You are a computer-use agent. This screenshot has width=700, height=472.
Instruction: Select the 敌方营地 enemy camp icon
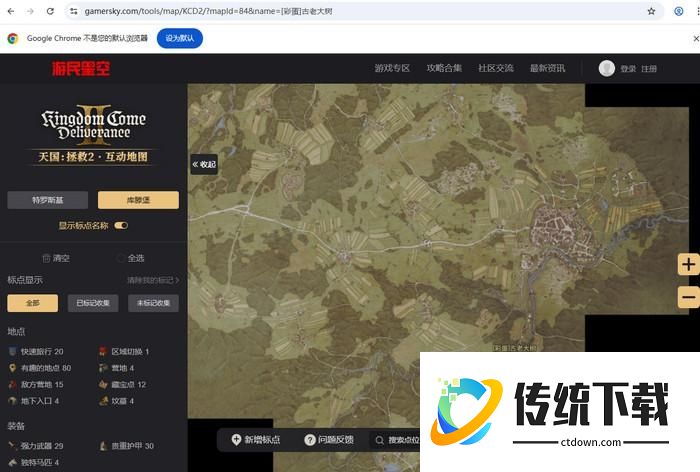(13, 384)
